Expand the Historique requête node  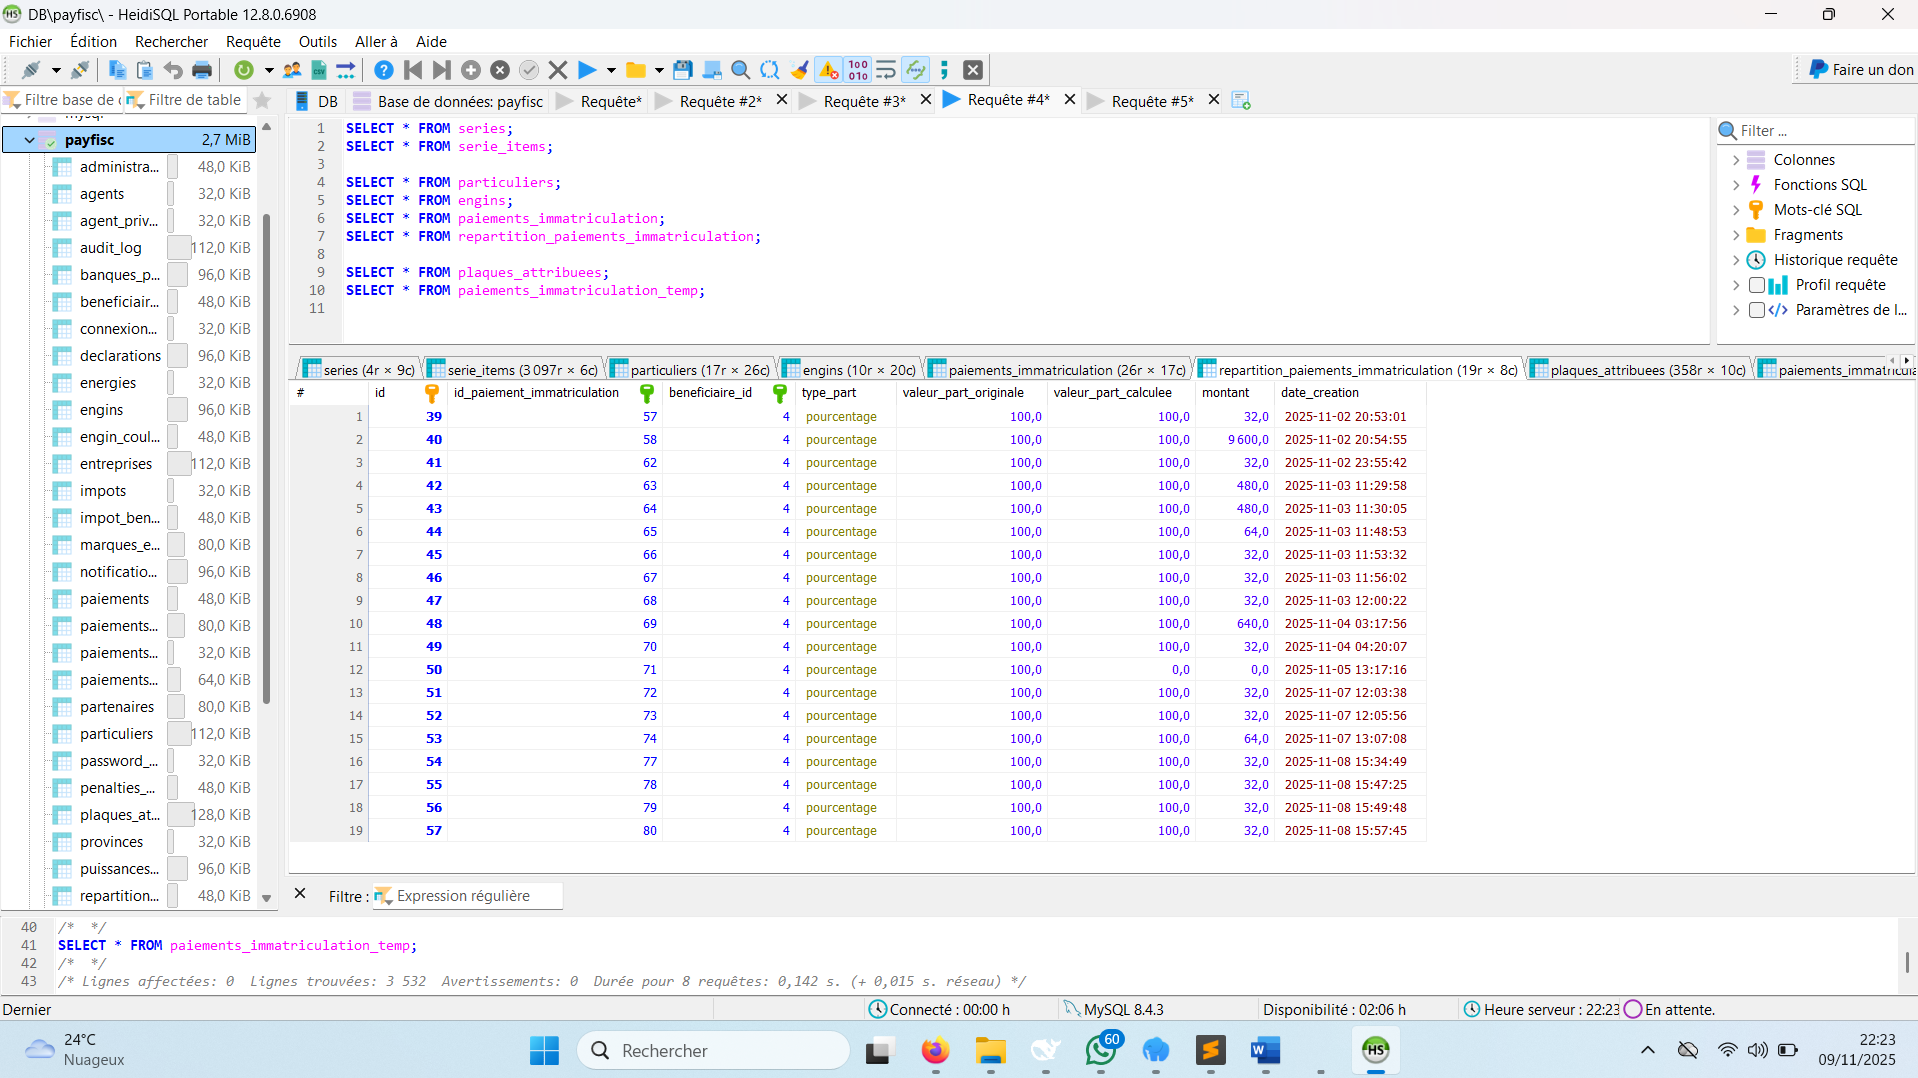point(1736,260)
